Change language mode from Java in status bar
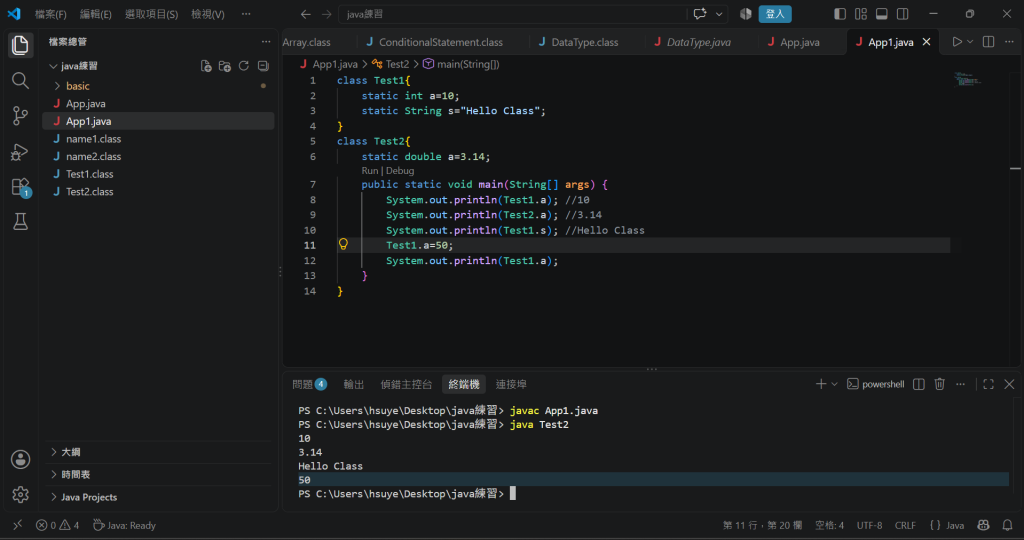The image size is (1024, 540). [x=955, y=525]
